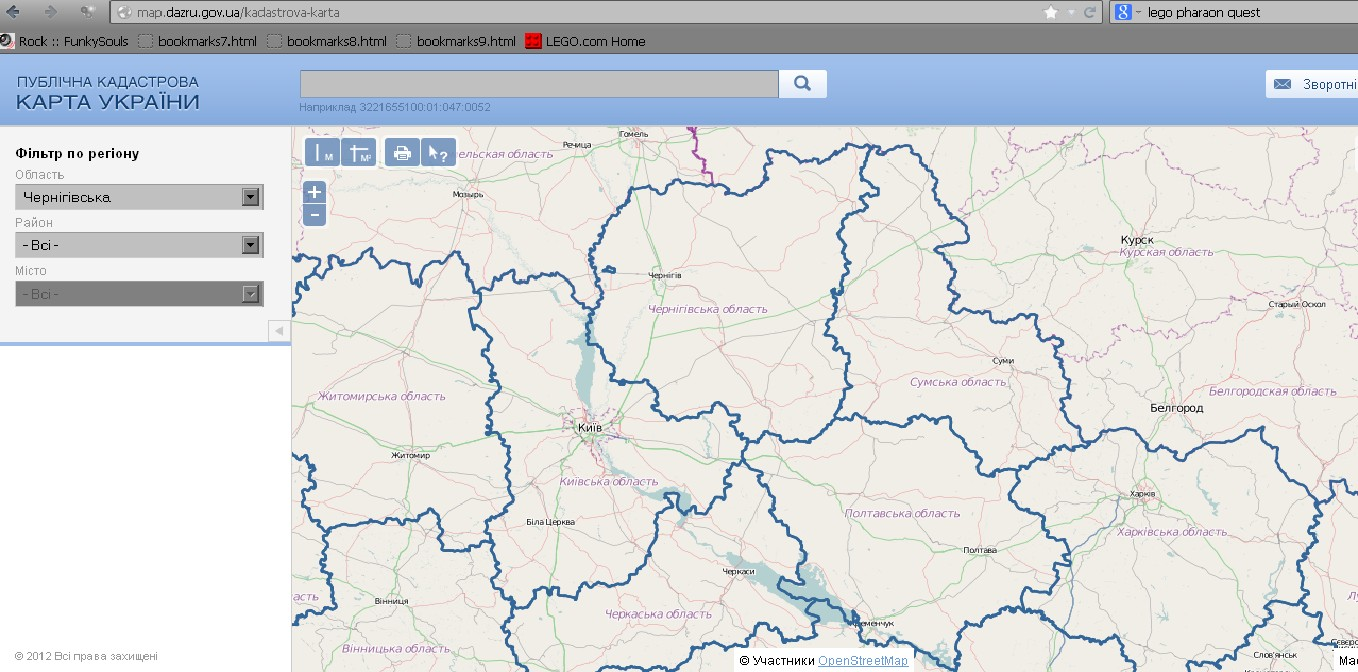Viewport: 1358px width, 672px height.
Task: Follow the OpenStreetMap link
Action: 863,661
